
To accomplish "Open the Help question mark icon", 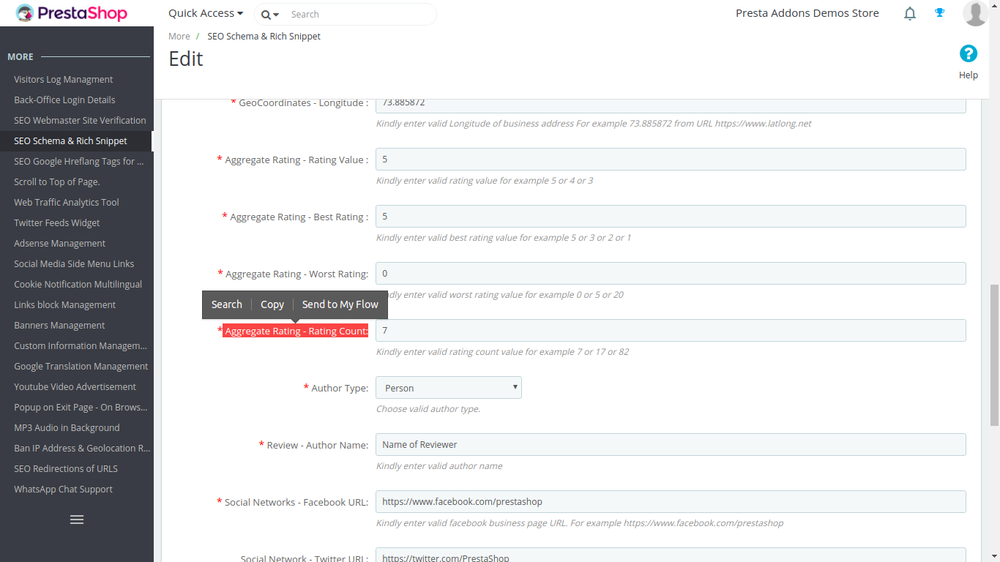I will [x=968, y=54].
